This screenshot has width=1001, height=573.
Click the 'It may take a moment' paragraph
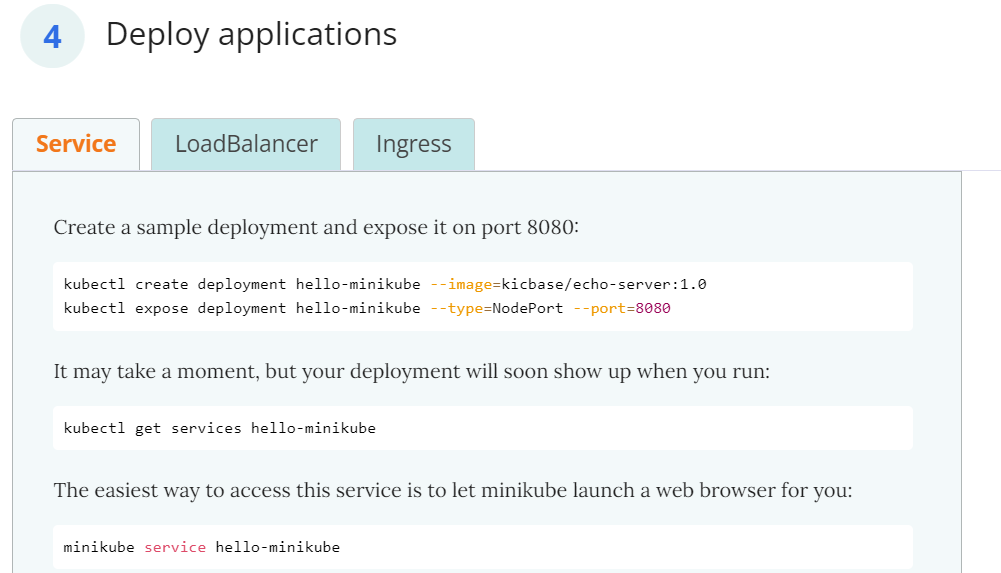click(x=412, y=372)
